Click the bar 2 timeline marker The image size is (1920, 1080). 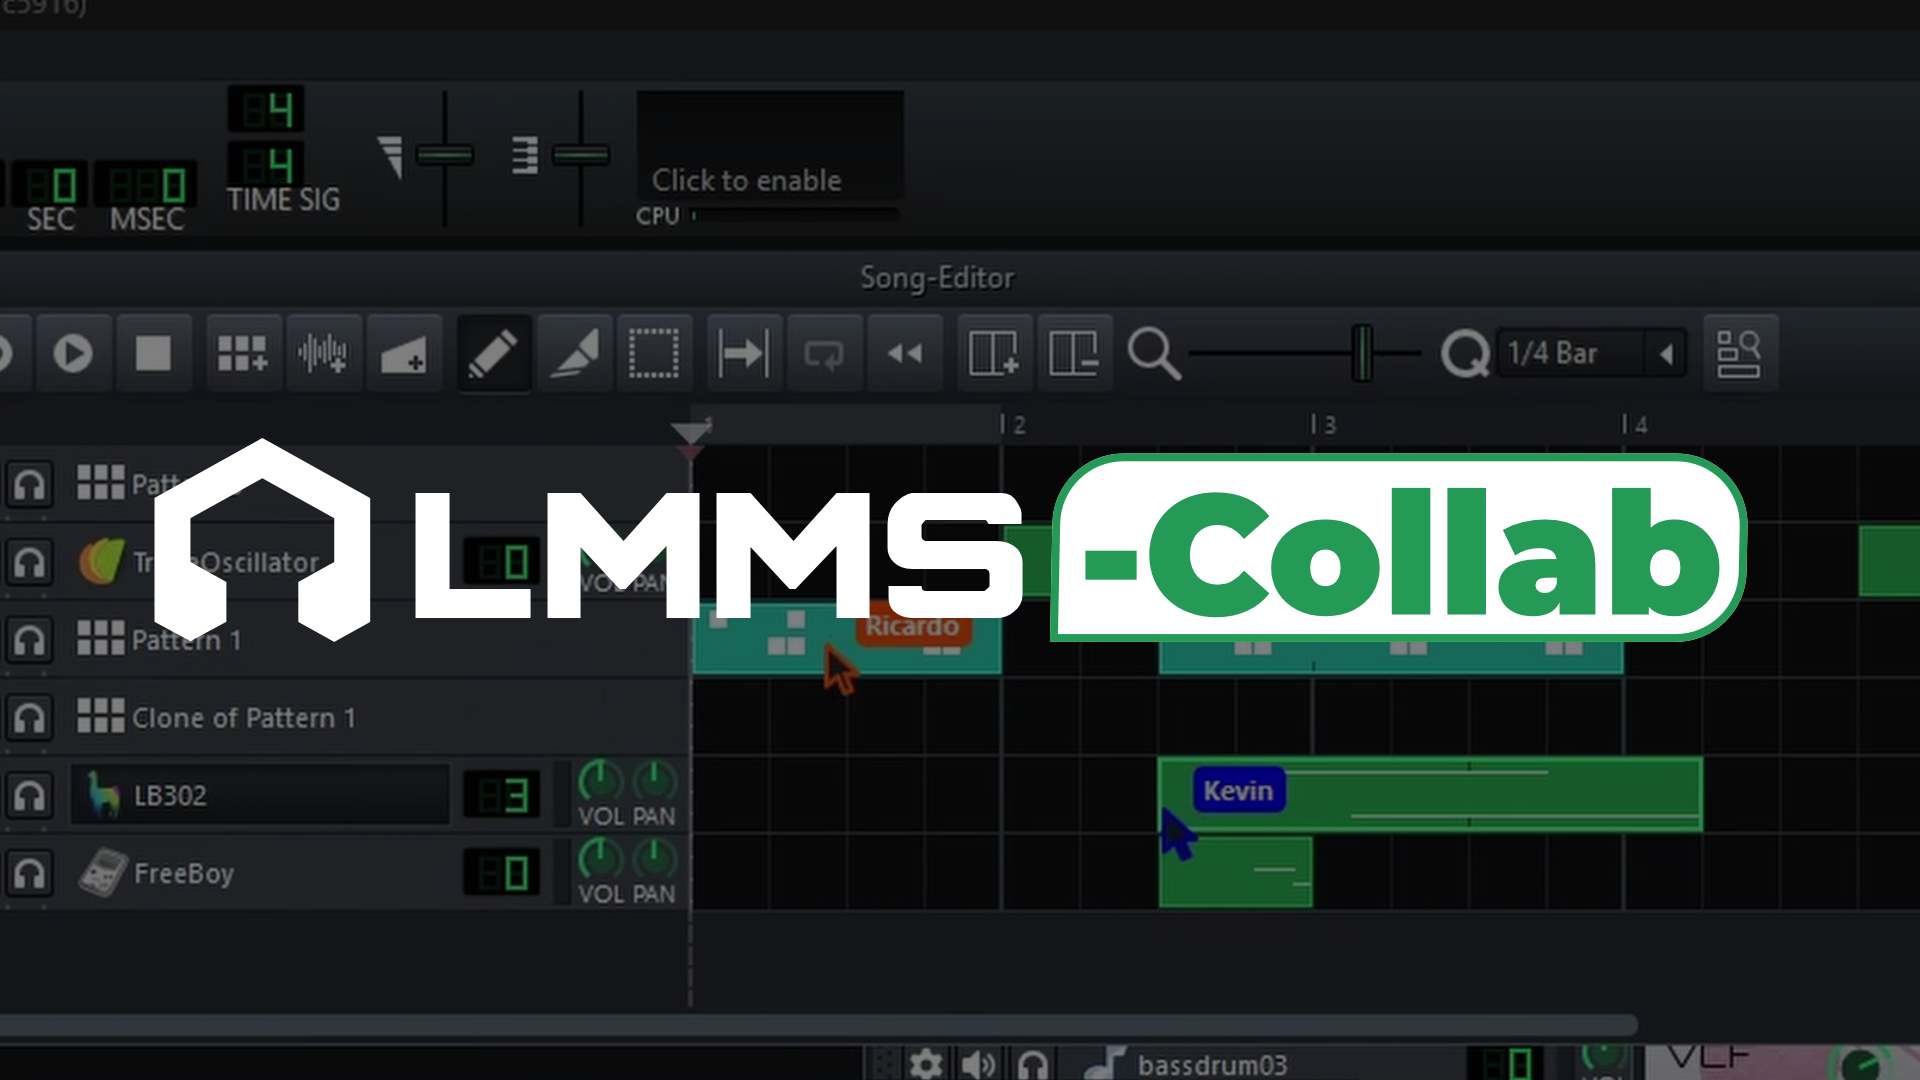[1013, 425]
